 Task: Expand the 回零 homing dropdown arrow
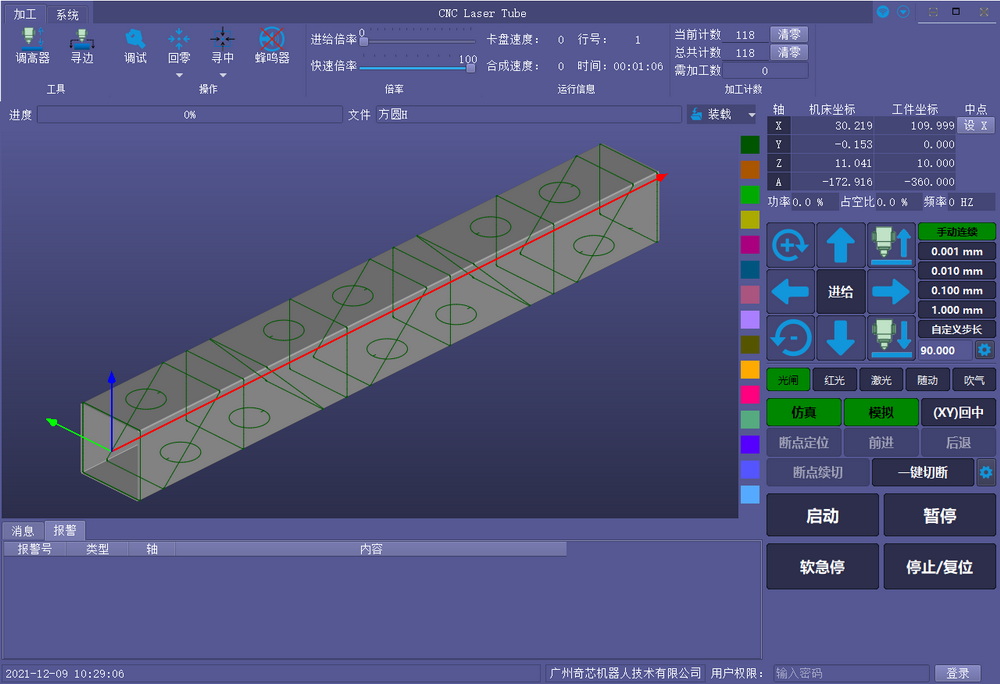click(179, 75)
